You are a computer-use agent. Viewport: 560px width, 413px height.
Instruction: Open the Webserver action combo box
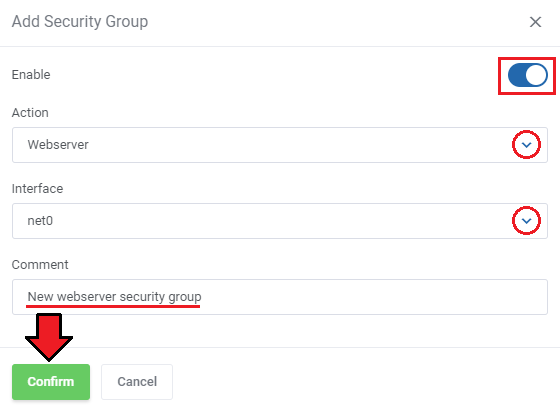pos(280,145)
